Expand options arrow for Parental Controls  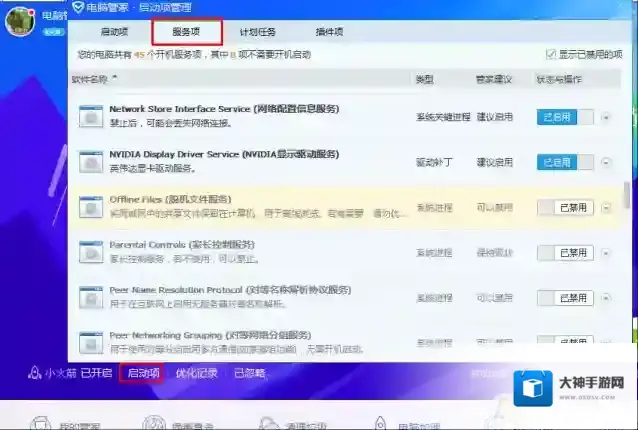click(x=606, y=253)
